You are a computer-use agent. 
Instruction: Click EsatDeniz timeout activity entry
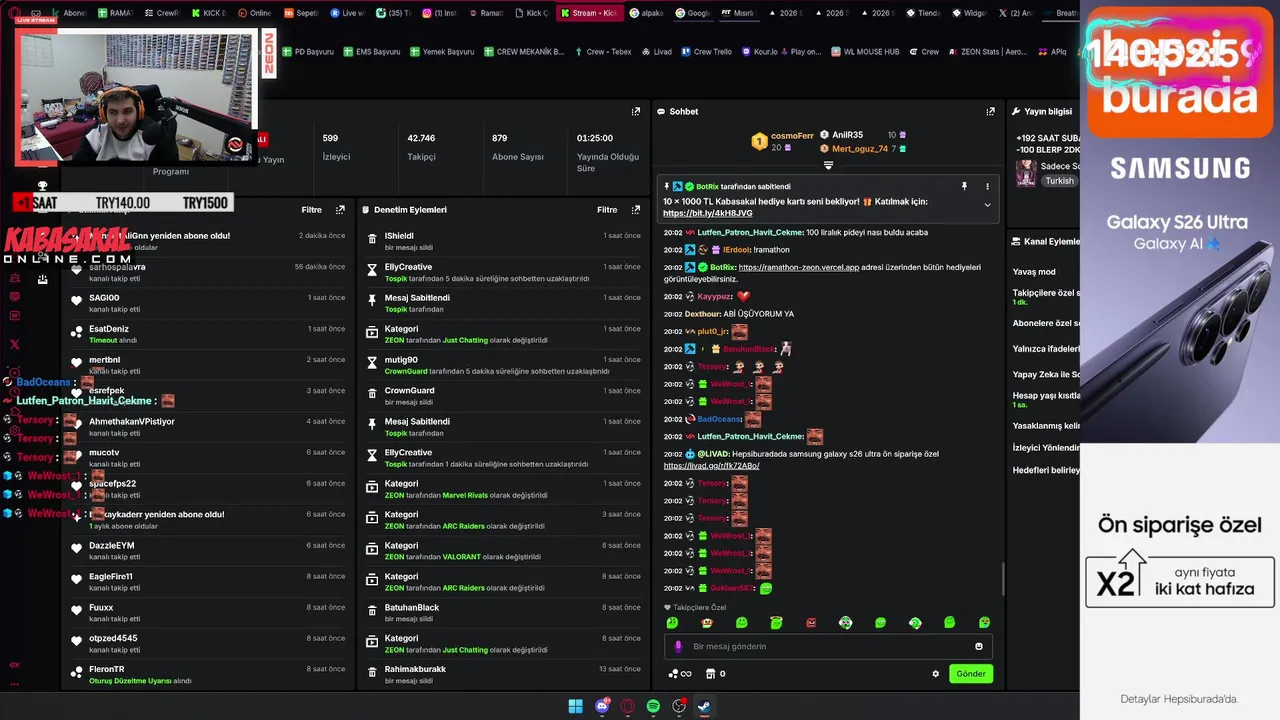208,334
